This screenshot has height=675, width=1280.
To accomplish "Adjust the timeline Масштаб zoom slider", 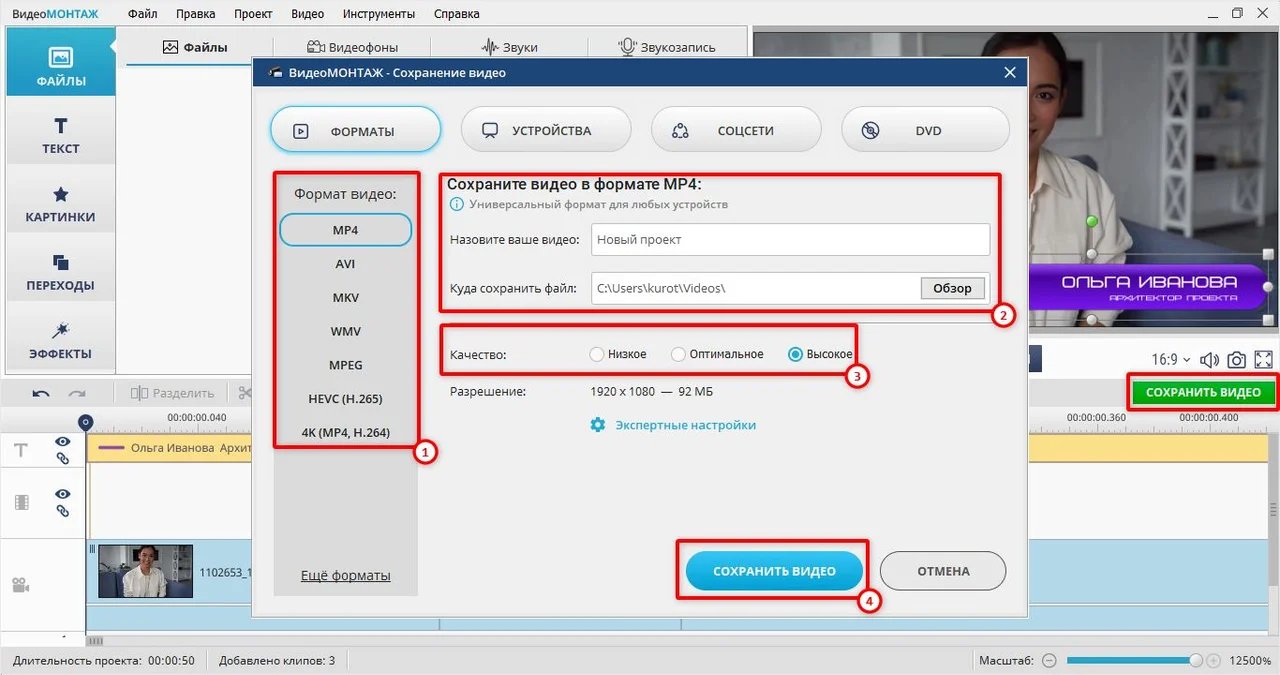I will [x=1132, y=661].
